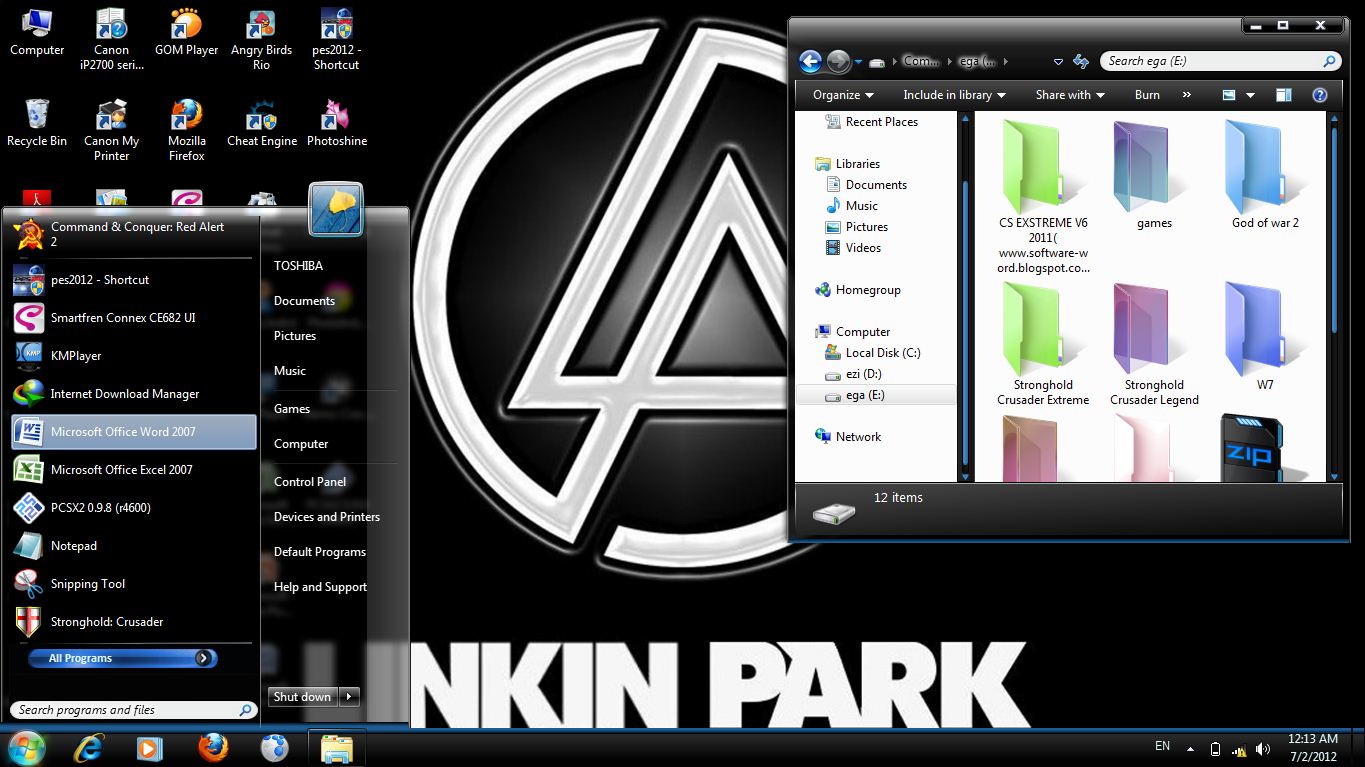This screenshot has width=1365, height=767.
Task: Open the address bar history dropdown
Action: 1058,62
